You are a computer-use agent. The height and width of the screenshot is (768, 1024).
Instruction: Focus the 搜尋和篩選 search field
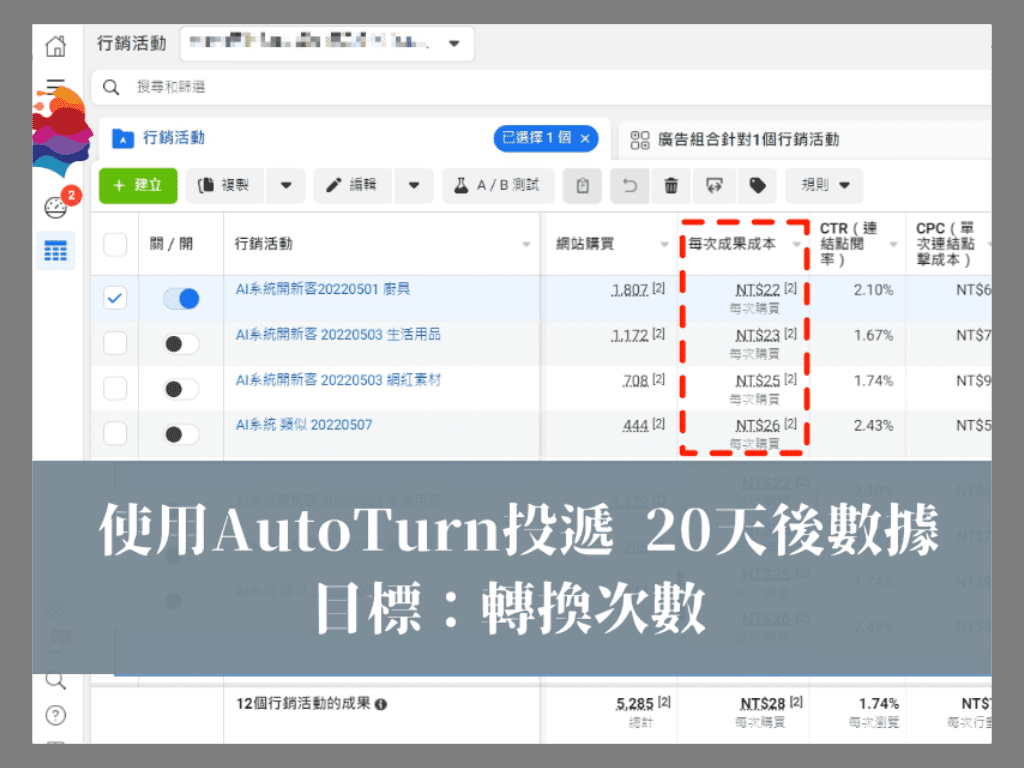542,87
